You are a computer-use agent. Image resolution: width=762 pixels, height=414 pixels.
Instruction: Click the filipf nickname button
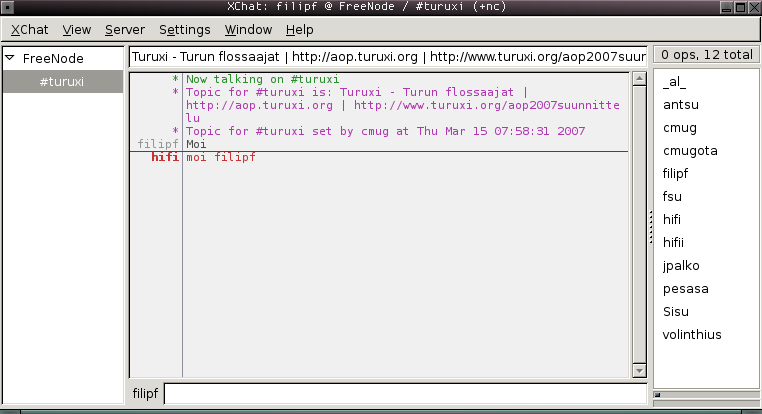click(145, 394)
